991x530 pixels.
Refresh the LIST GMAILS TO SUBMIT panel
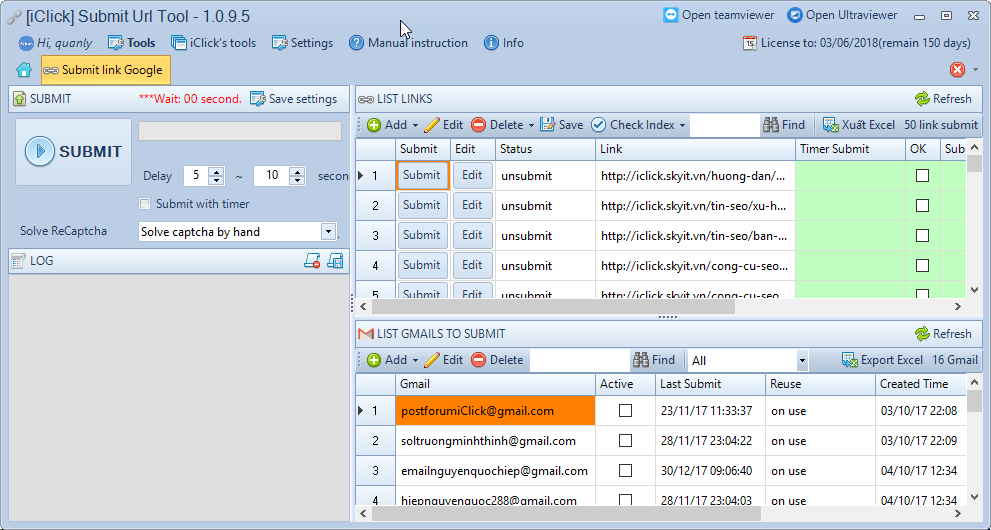click(943, 334)
